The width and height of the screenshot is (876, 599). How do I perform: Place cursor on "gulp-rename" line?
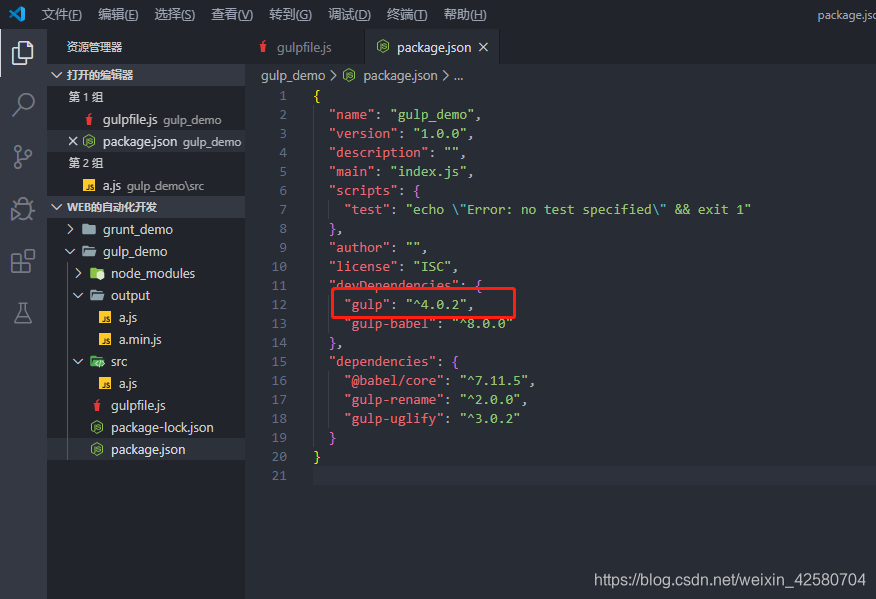(436, 400)
